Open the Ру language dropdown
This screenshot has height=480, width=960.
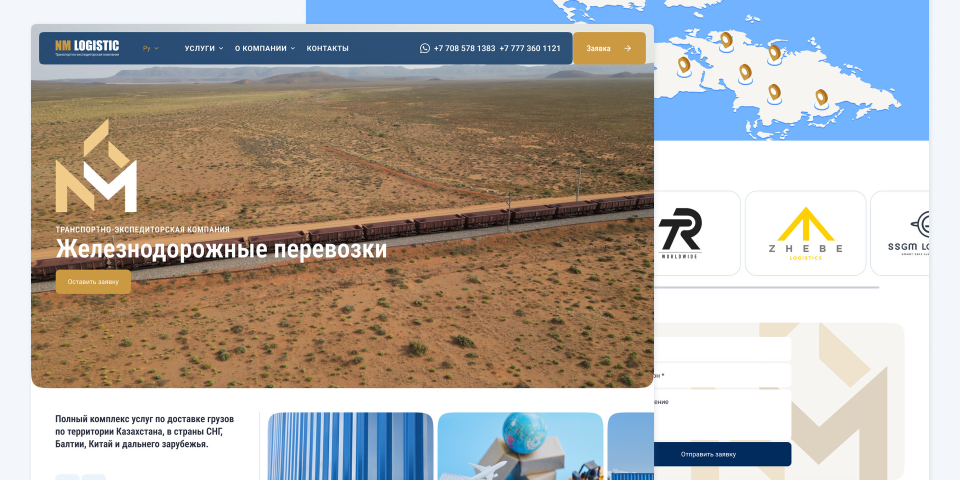[151, 48]
